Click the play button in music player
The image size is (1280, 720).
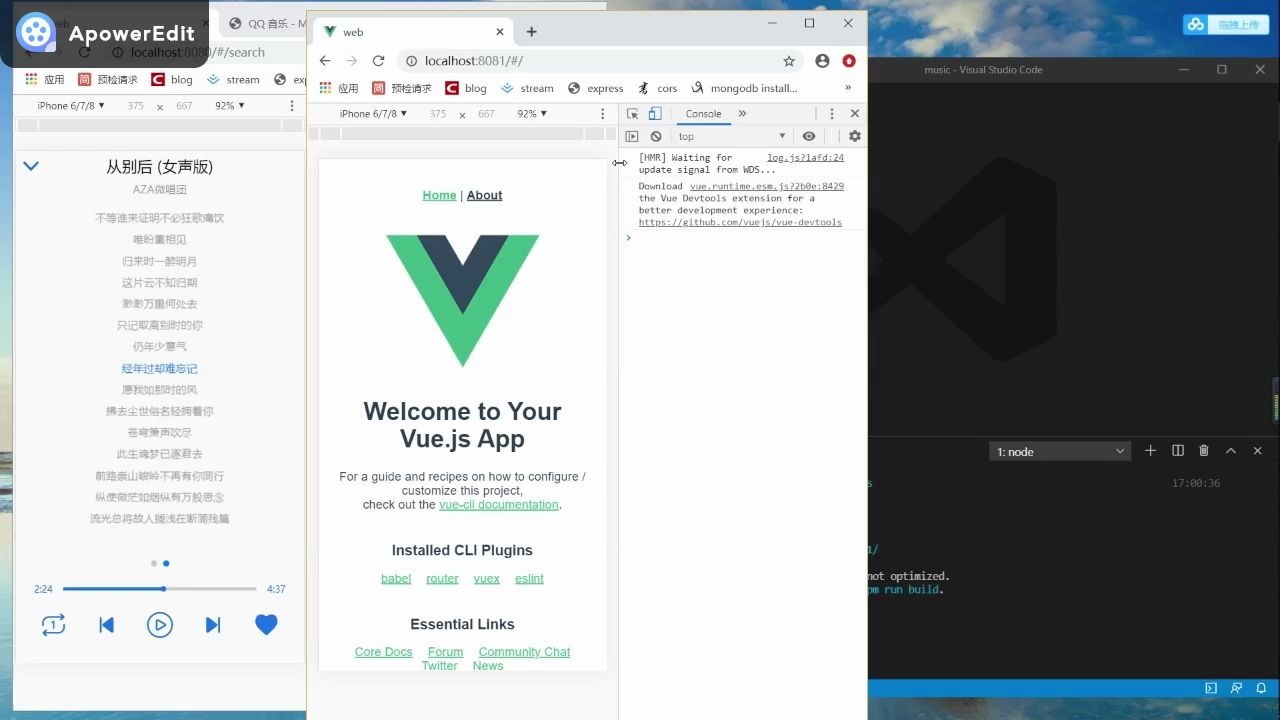[159, 625]
